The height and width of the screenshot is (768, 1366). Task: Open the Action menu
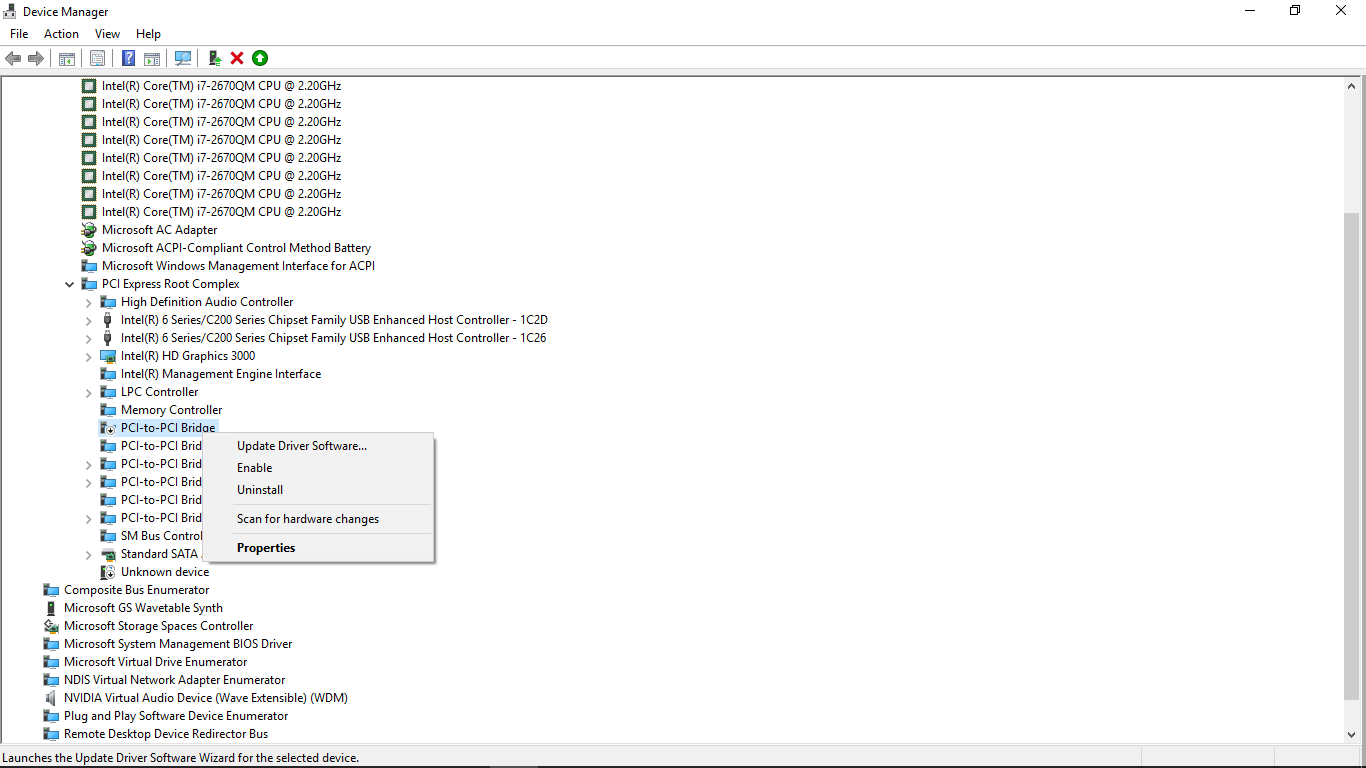click(61, 34)
